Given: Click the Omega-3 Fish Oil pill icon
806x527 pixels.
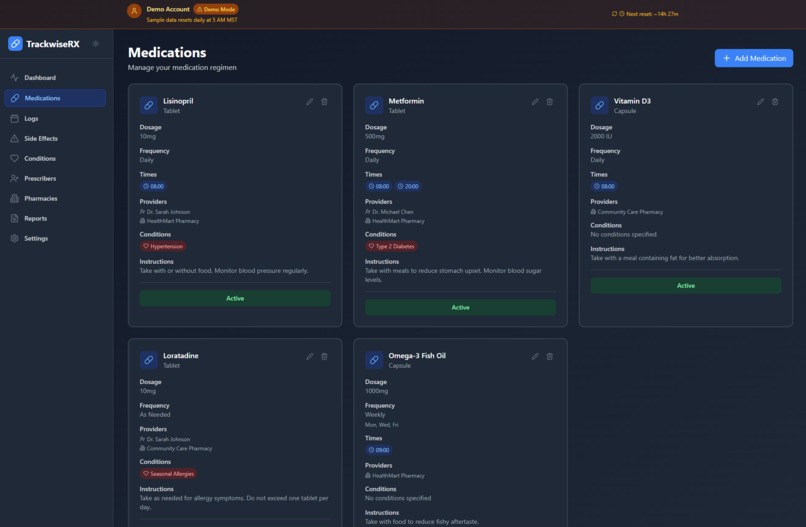Looking at the screenshot, I should 374,360.
